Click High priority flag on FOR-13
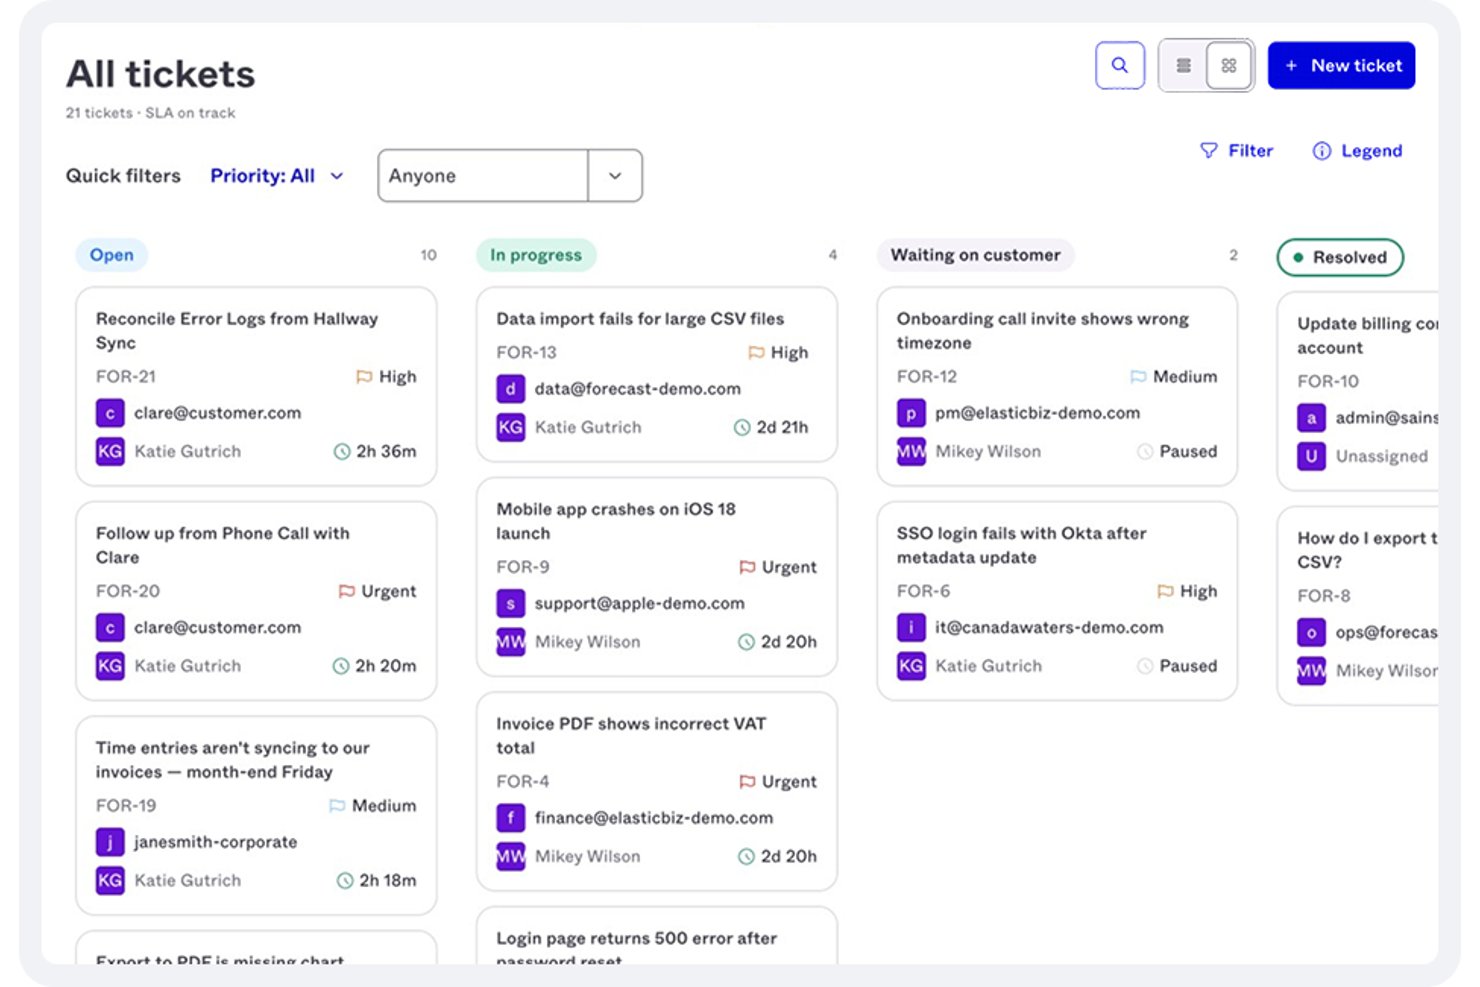This screenshot has width=1480, height=987. (x=756, y=353)
